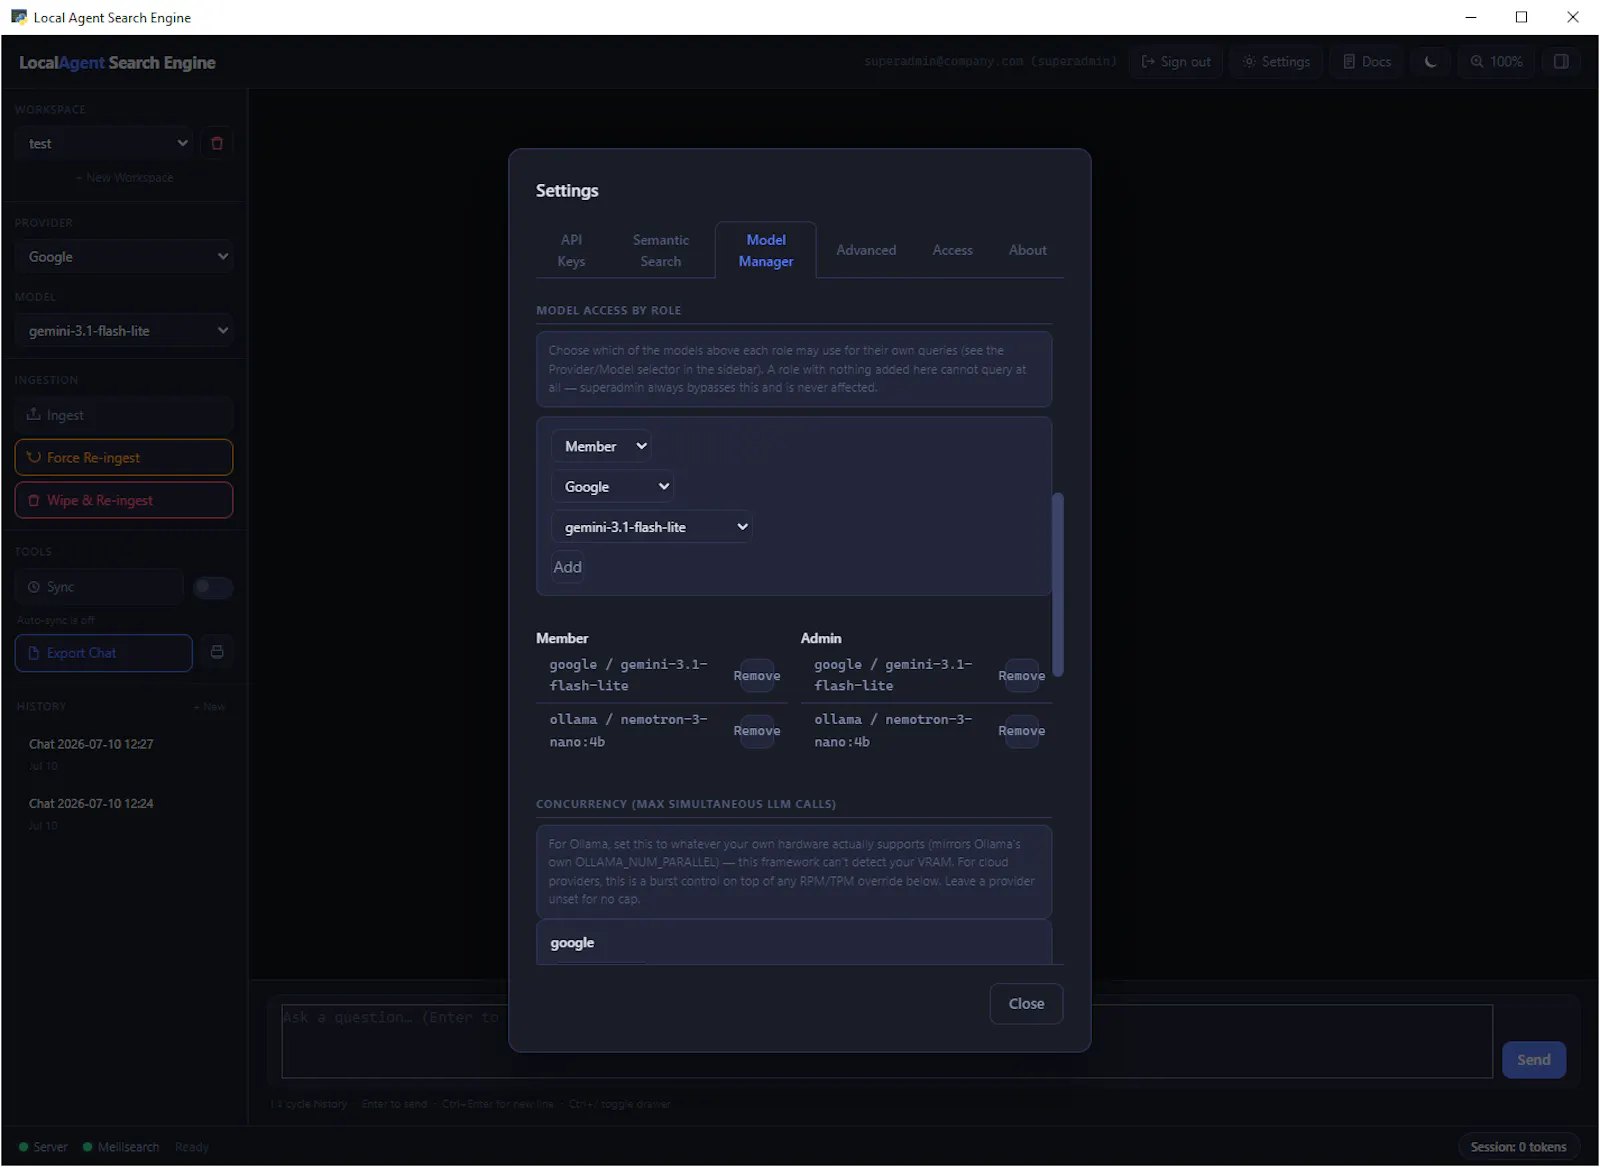This screenshot has height=1167, width=1600.
Task: Toggle dark mode moon icon
Action: pos(1430,62)
